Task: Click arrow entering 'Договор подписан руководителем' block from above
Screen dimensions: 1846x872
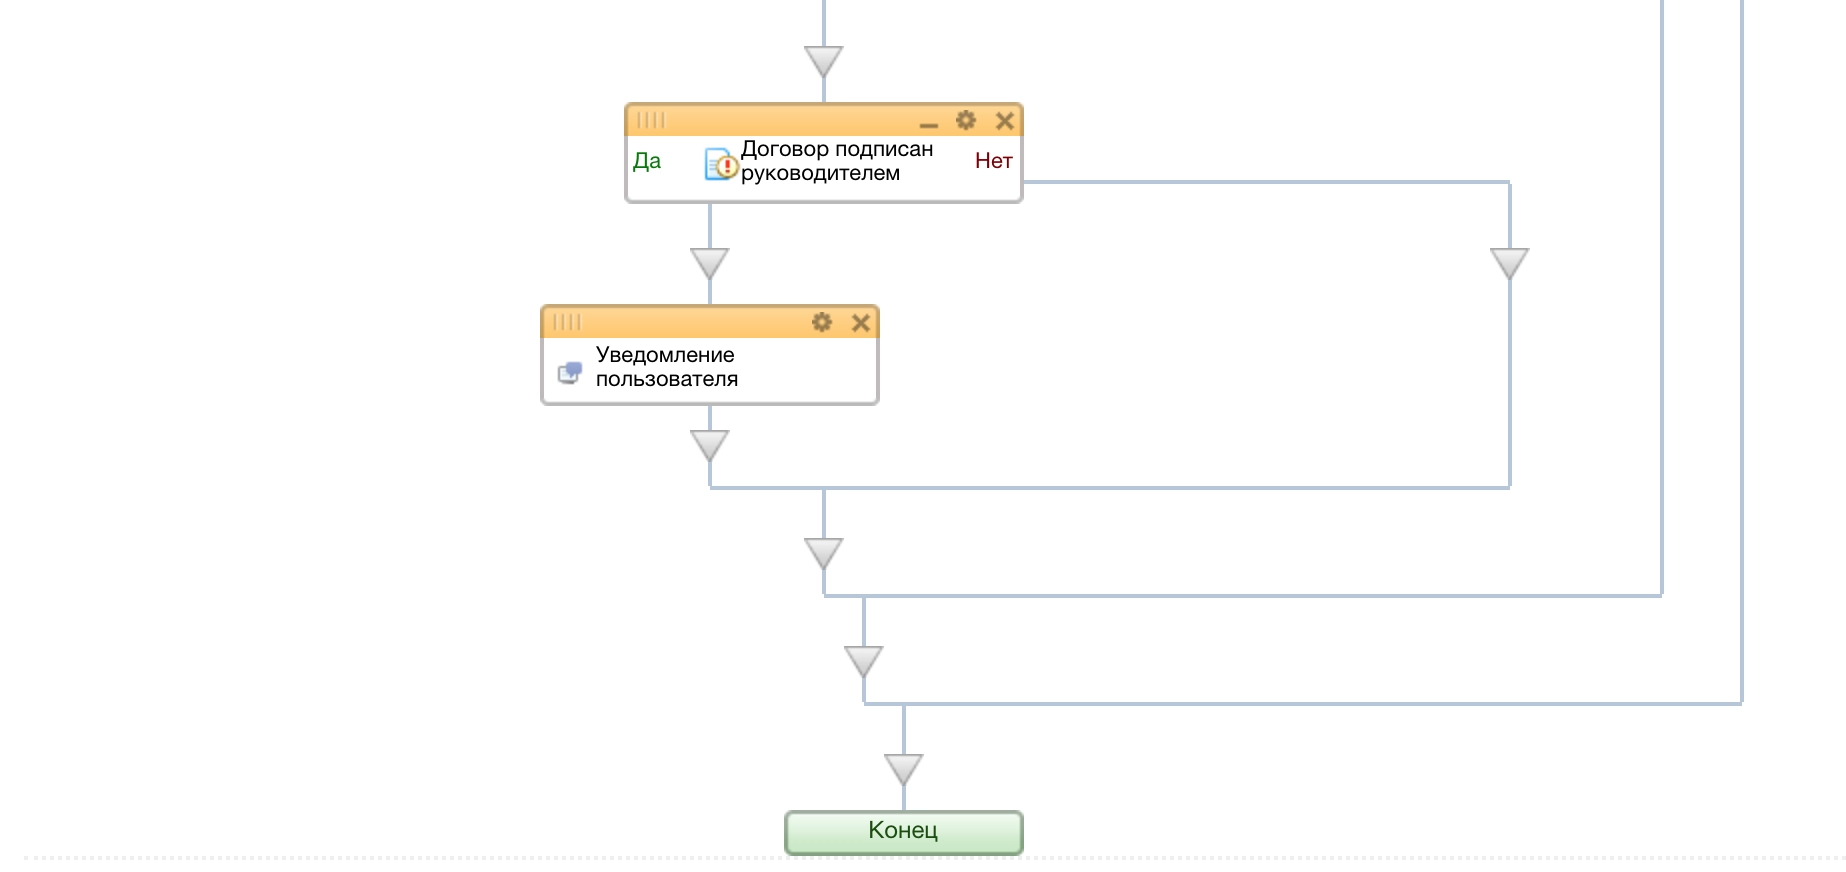Action: [824, 62]
